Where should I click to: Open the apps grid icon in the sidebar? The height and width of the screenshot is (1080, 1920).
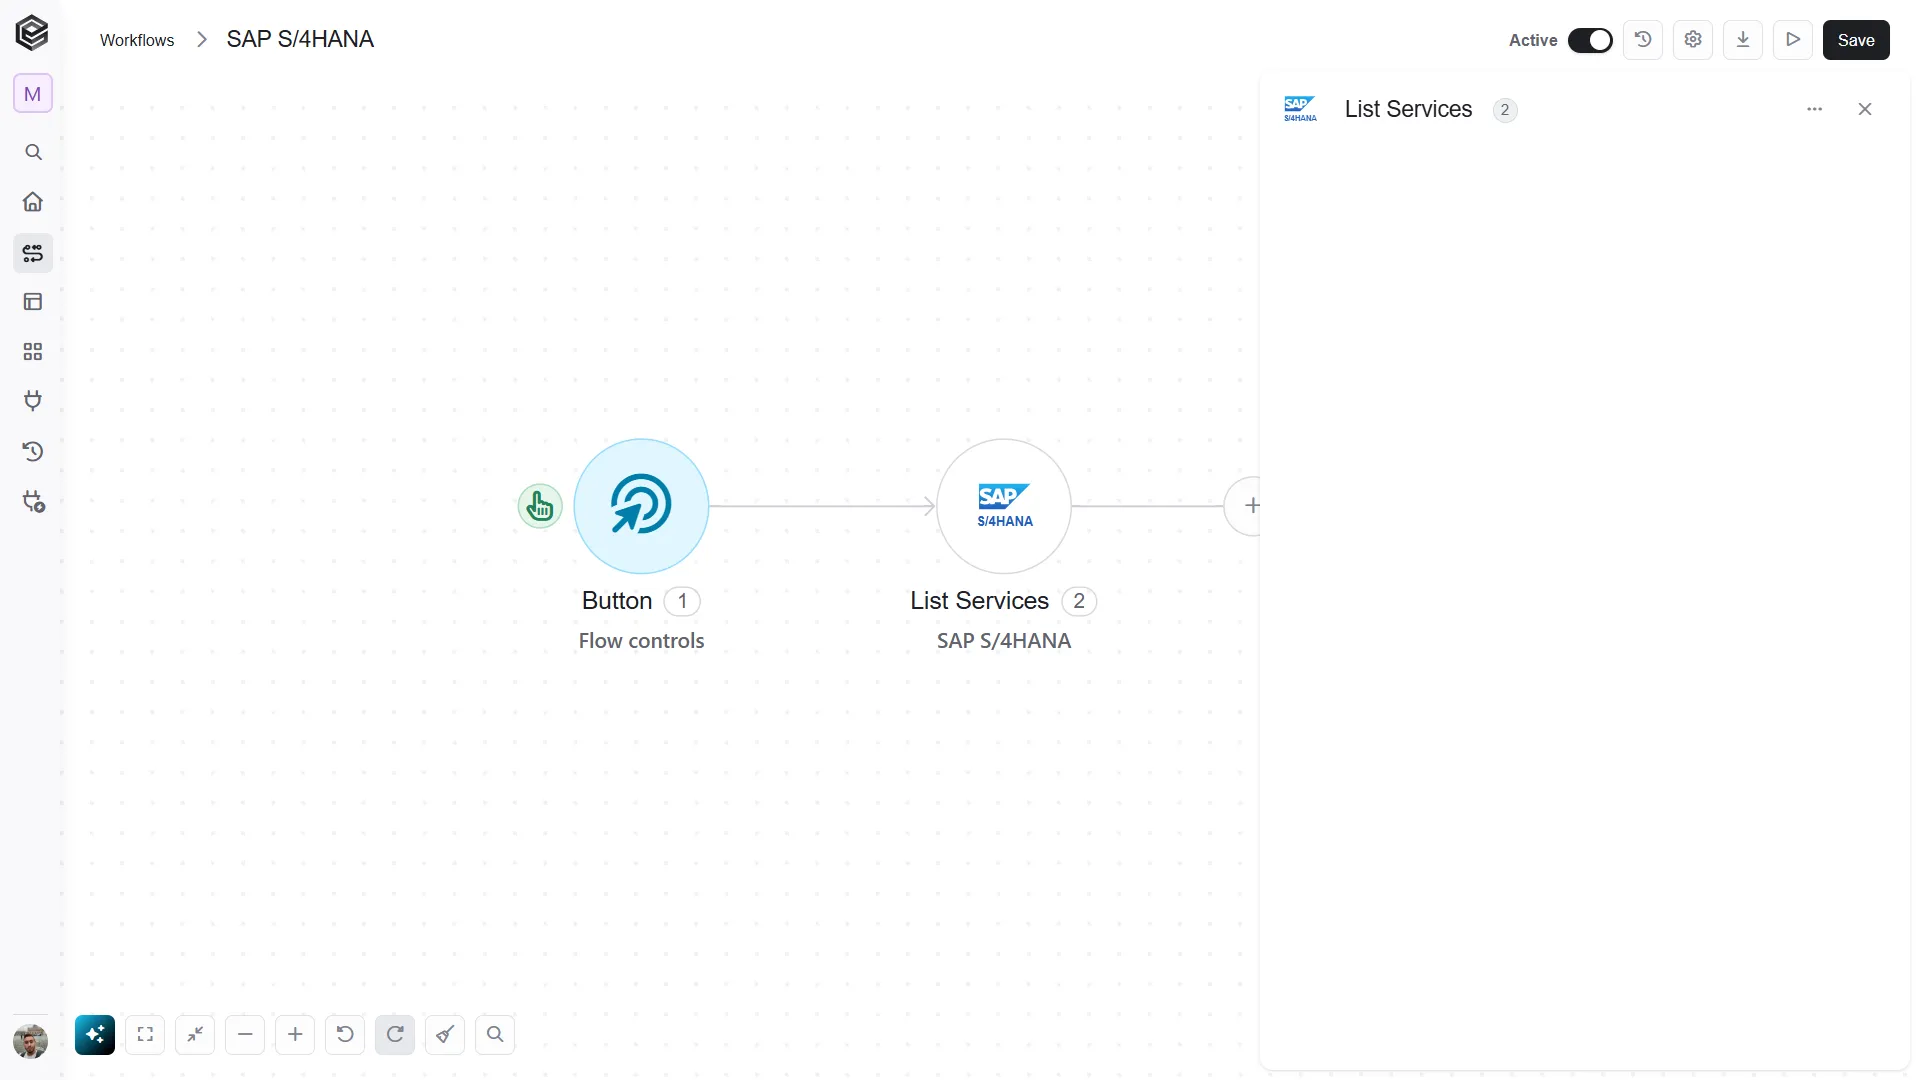tap(33, 352)
